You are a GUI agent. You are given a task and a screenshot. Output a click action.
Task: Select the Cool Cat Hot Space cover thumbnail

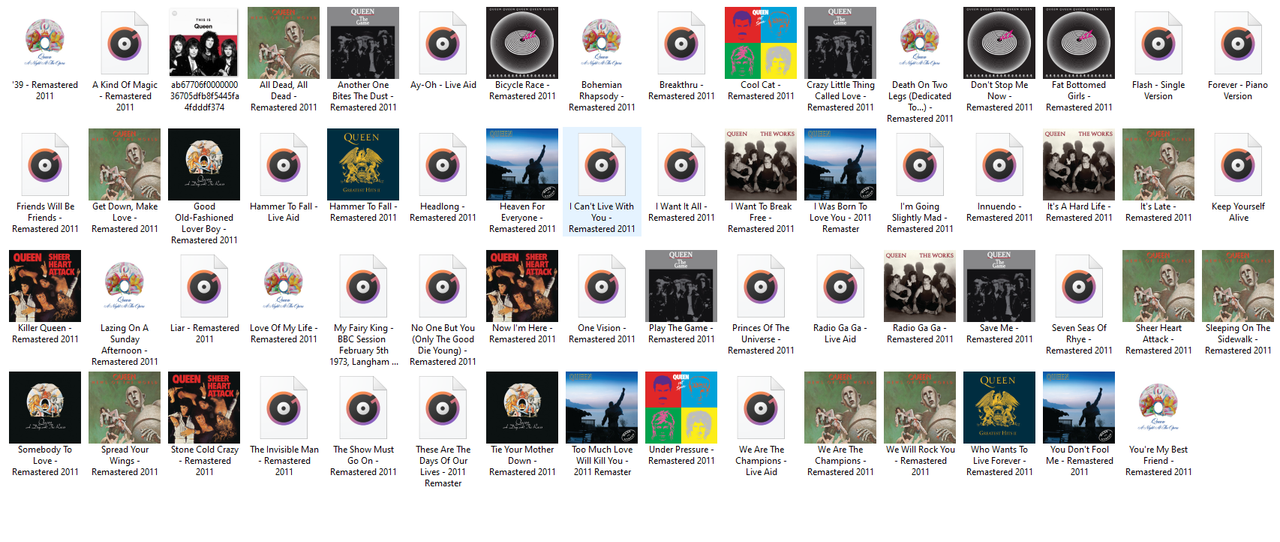pyautogui.click(x=761, y=43)
